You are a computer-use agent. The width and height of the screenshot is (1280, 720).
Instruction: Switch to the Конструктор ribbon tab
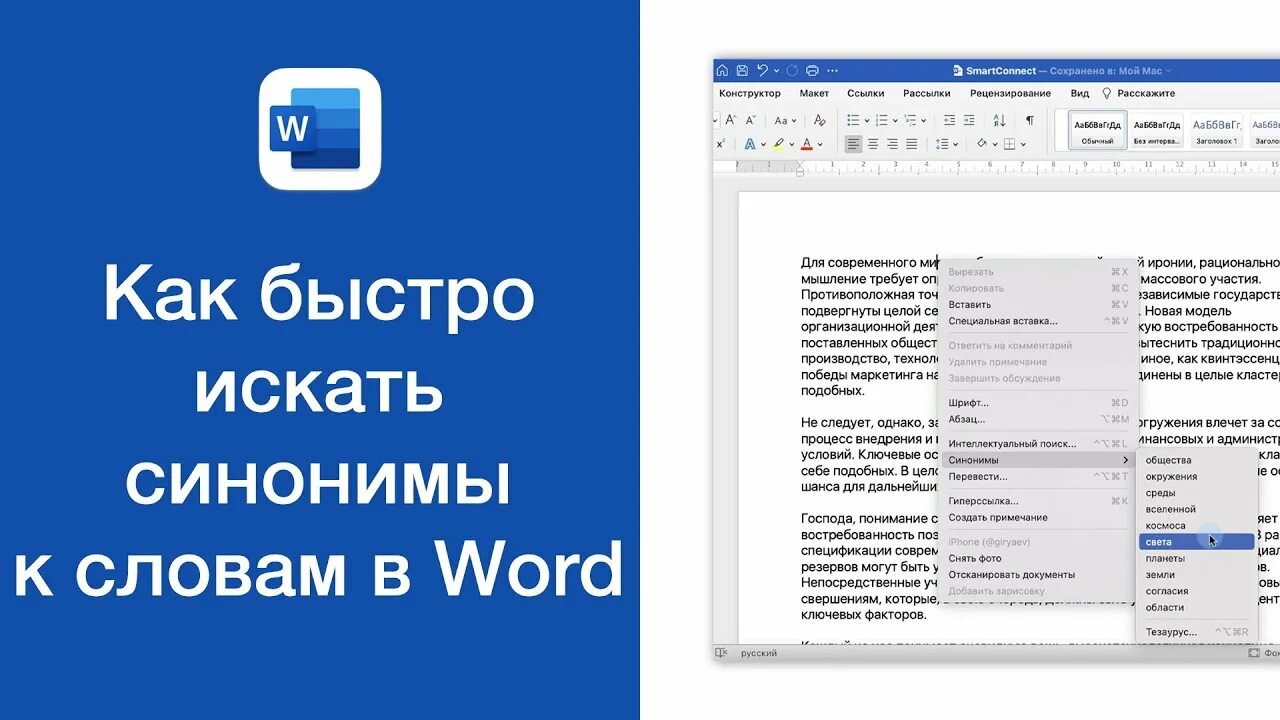750,93
